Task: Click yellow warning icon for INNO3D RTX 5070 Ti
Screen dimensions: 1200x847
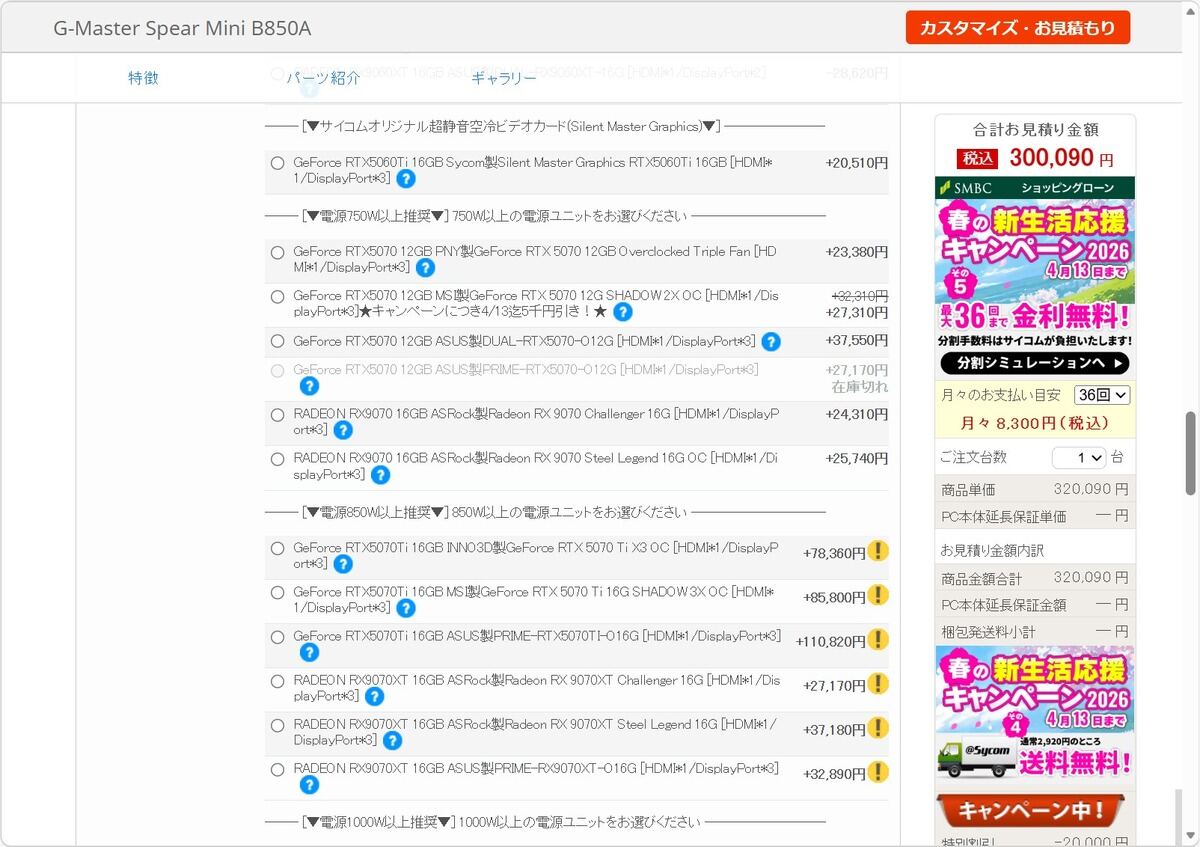Action: pyautogui.click(x=877, y=551)
